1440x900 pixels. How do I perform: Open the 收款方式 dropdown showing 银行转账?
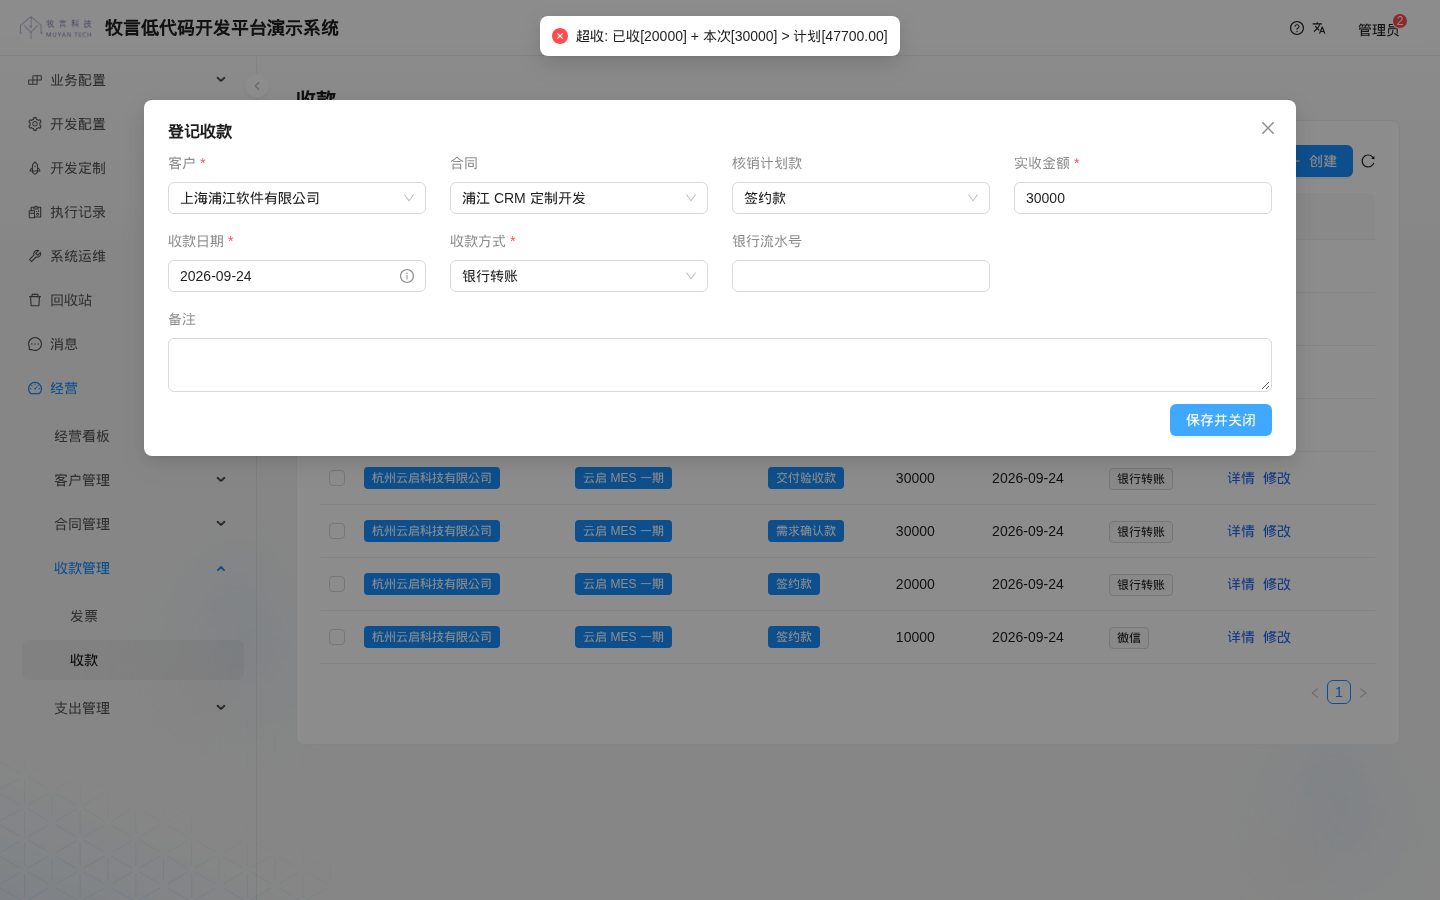coord(579,276)
